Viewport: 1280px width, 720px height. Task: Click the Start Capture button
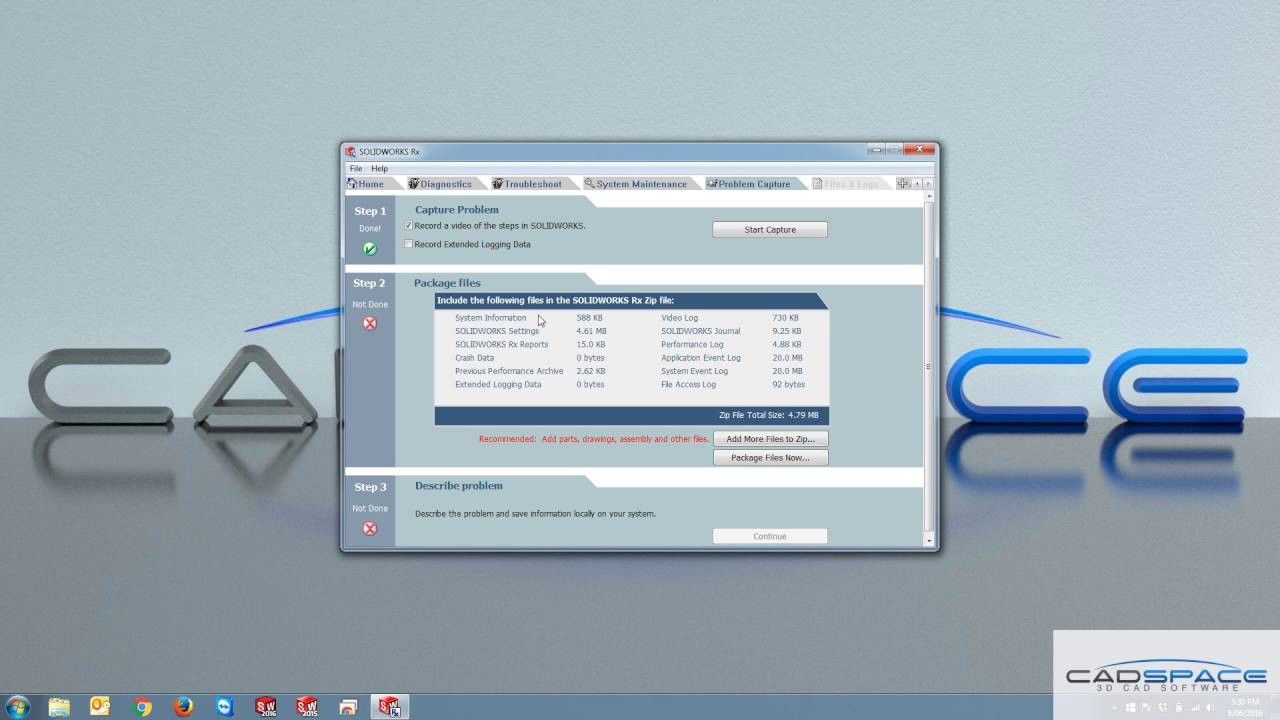pyautogui.click(x=770, y=230)
